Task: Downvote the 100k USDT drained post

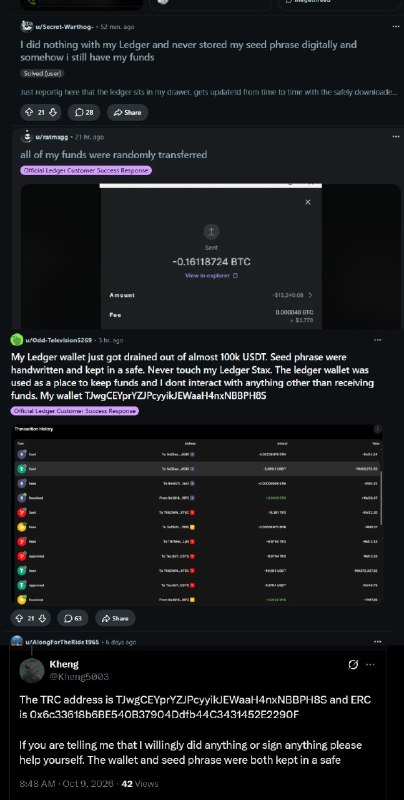Action: pyautogui.click(x=43, y=618)
